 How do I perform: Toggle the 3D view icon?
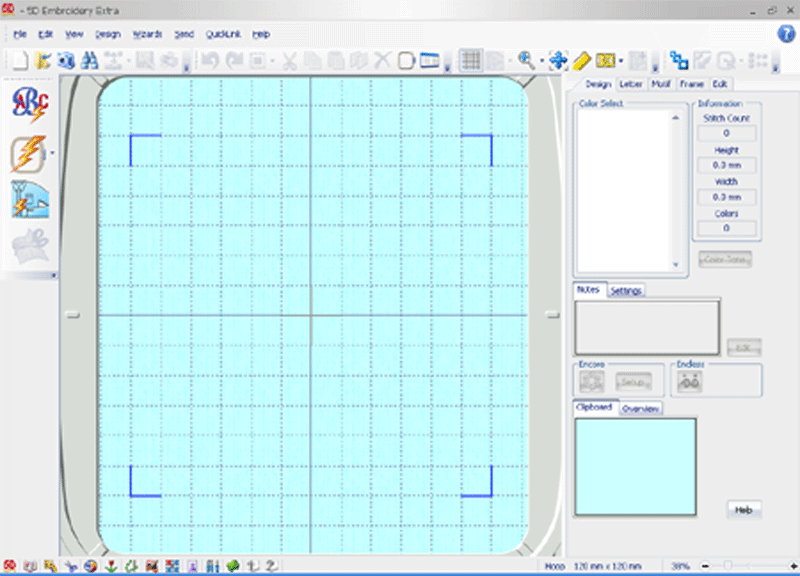point(606,61)
